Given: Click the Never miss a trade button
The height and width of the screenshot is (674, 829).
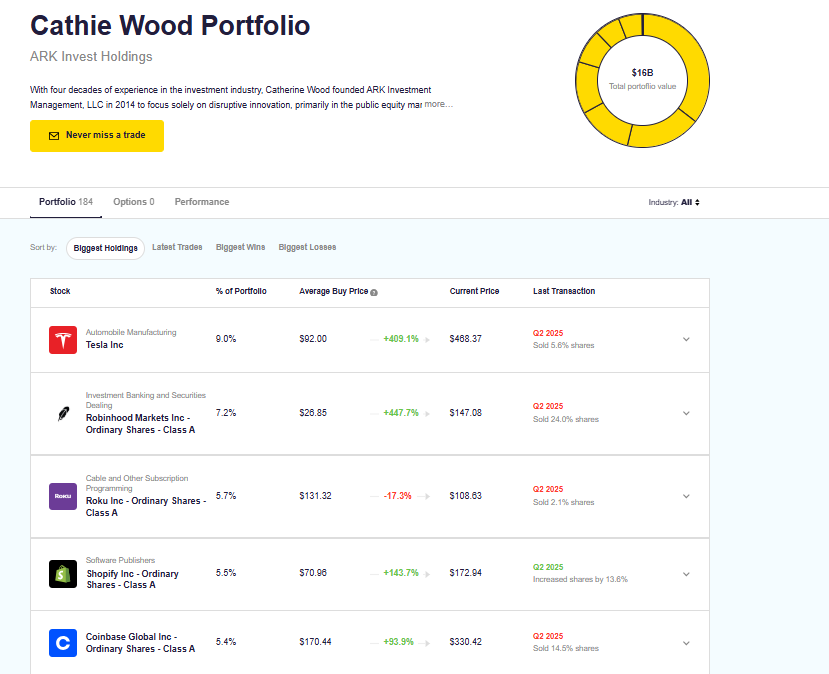Looking at the screenshot, I should (97, 136).
